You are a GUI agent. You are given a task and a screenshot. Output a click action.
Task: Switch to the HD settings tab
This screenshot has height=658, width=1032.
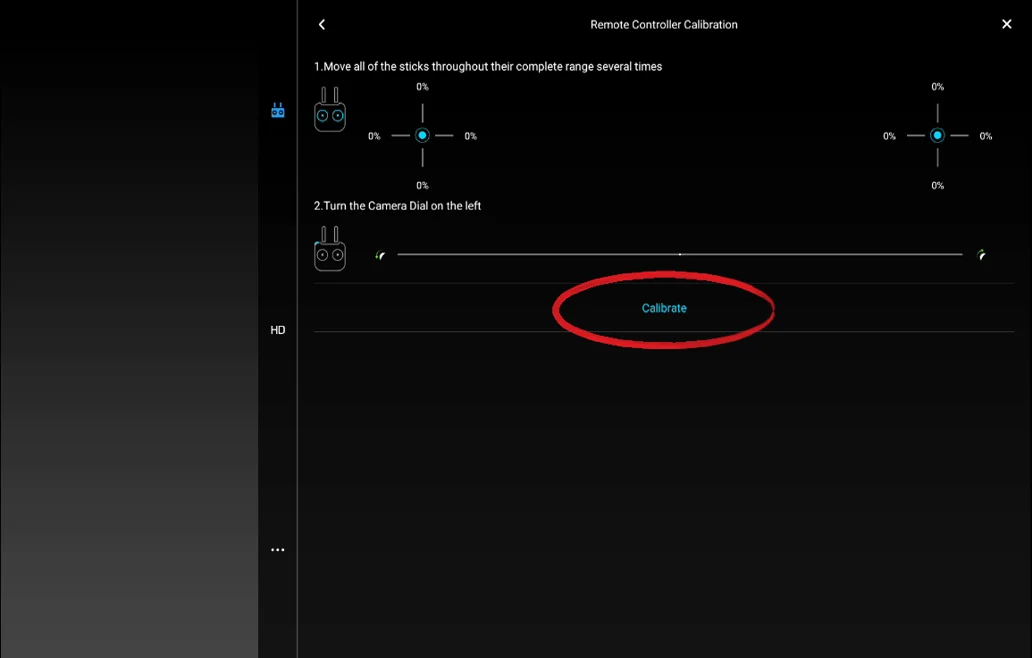[278, 330]
